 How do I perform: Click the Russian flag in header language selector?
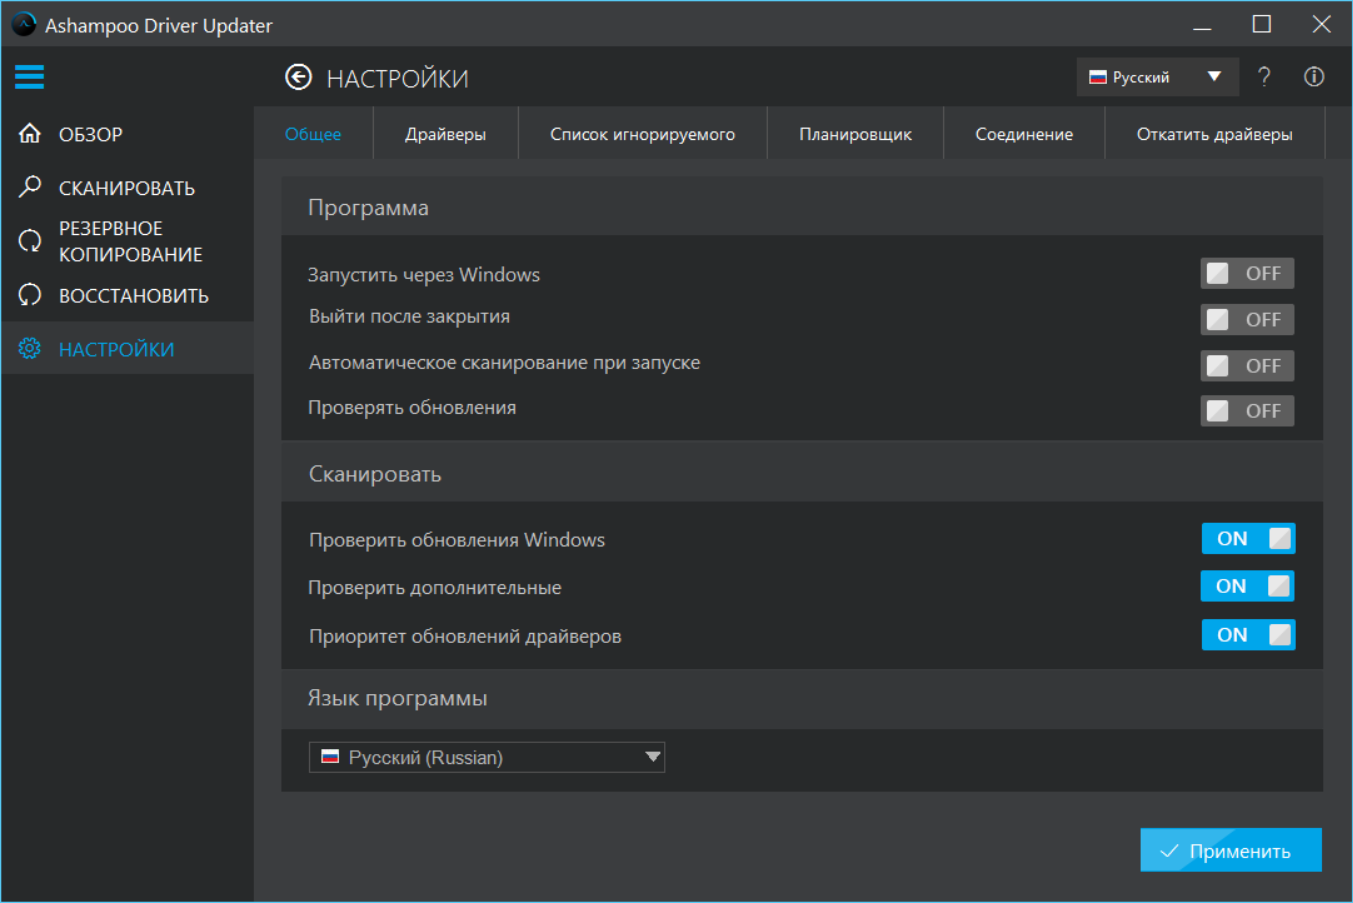click(x=1098, y=77)
